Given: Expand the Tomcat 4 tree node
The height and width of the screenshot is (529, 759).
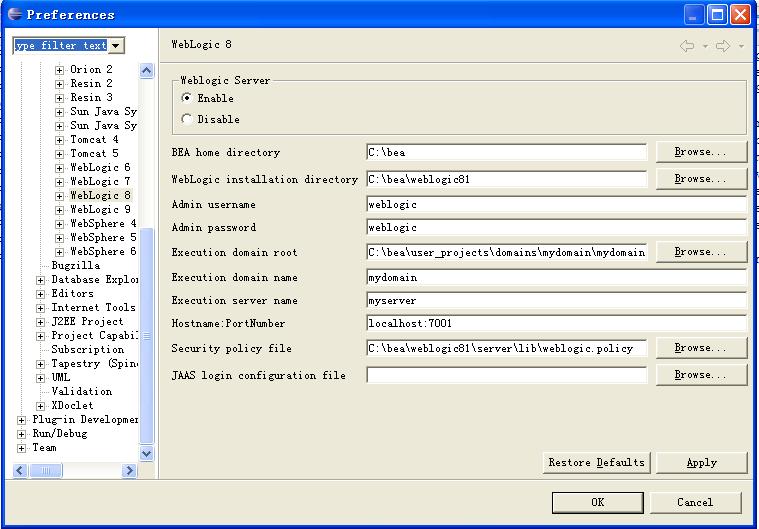Looking at the screenshot, I should (x=59, y=140).
